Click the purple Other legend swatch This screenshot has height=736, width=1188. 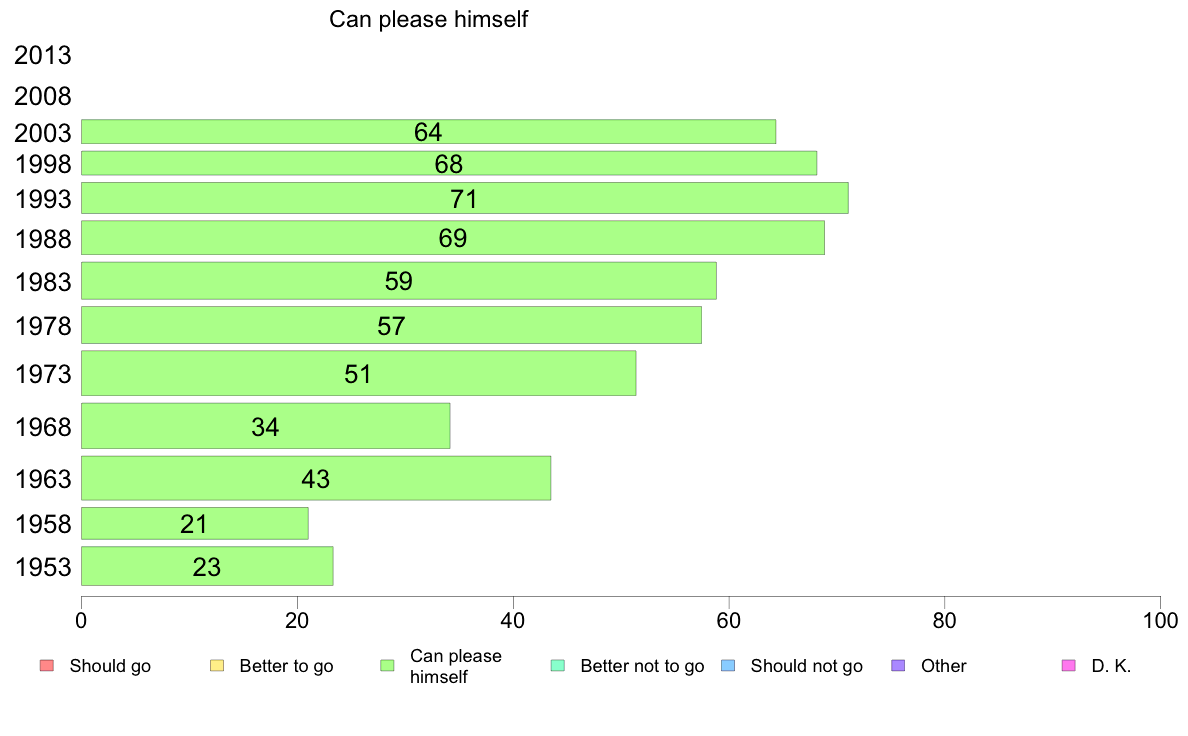click(898, 666)
